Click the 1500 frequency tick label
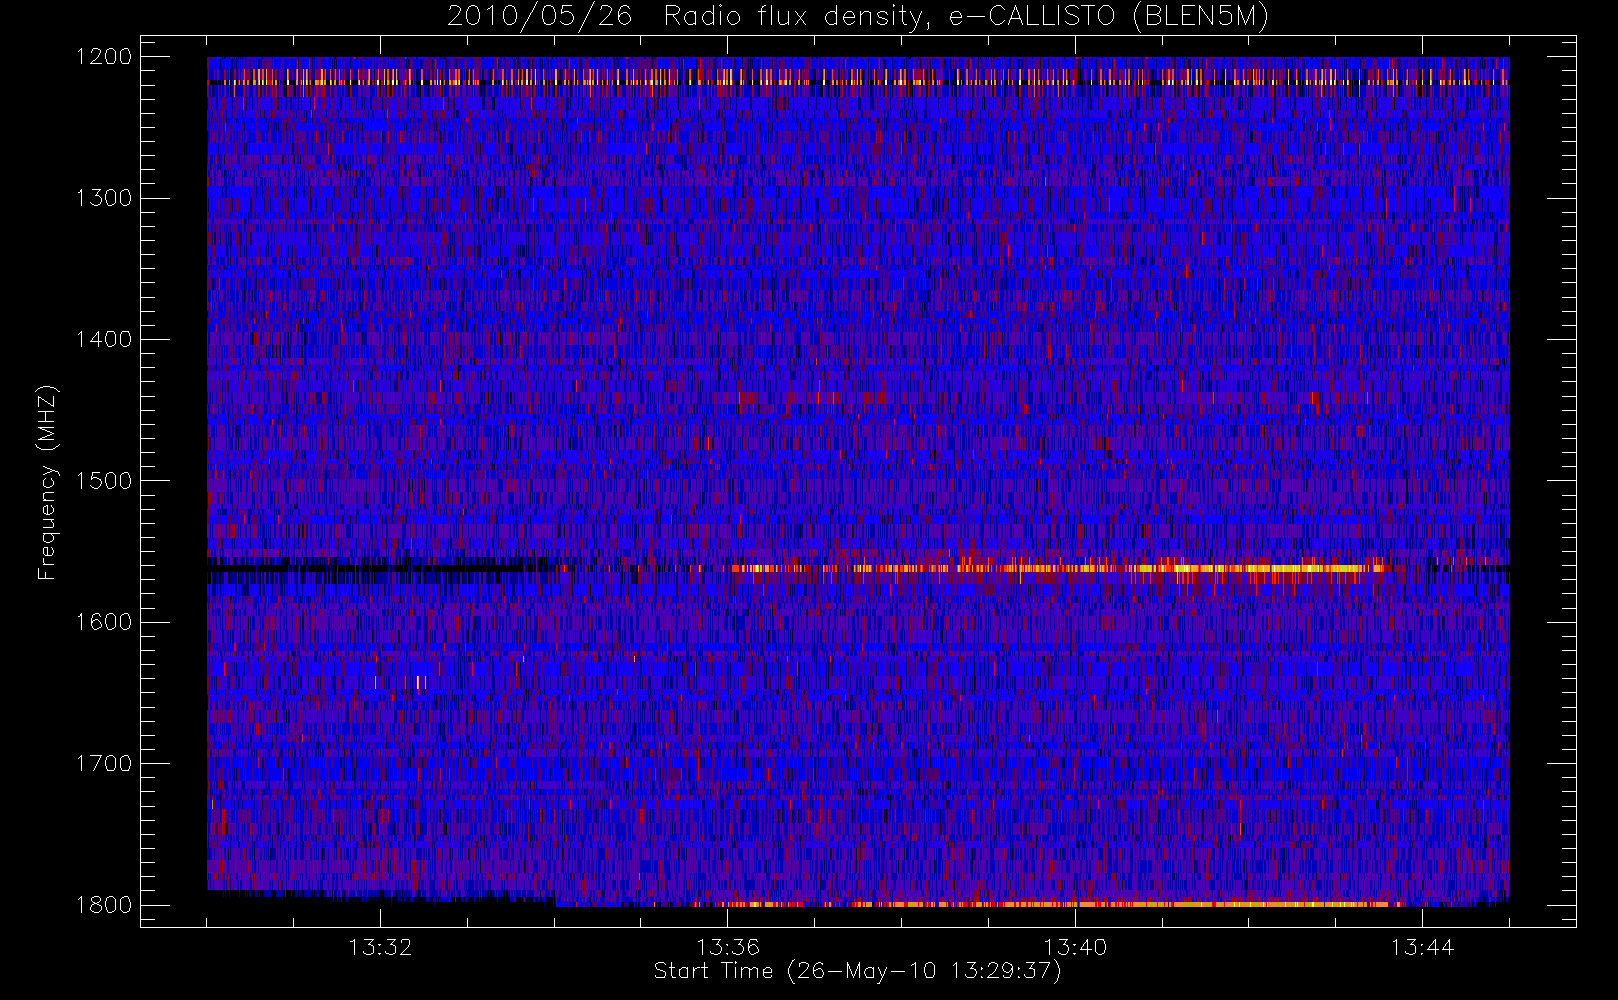 pos(104,481)
